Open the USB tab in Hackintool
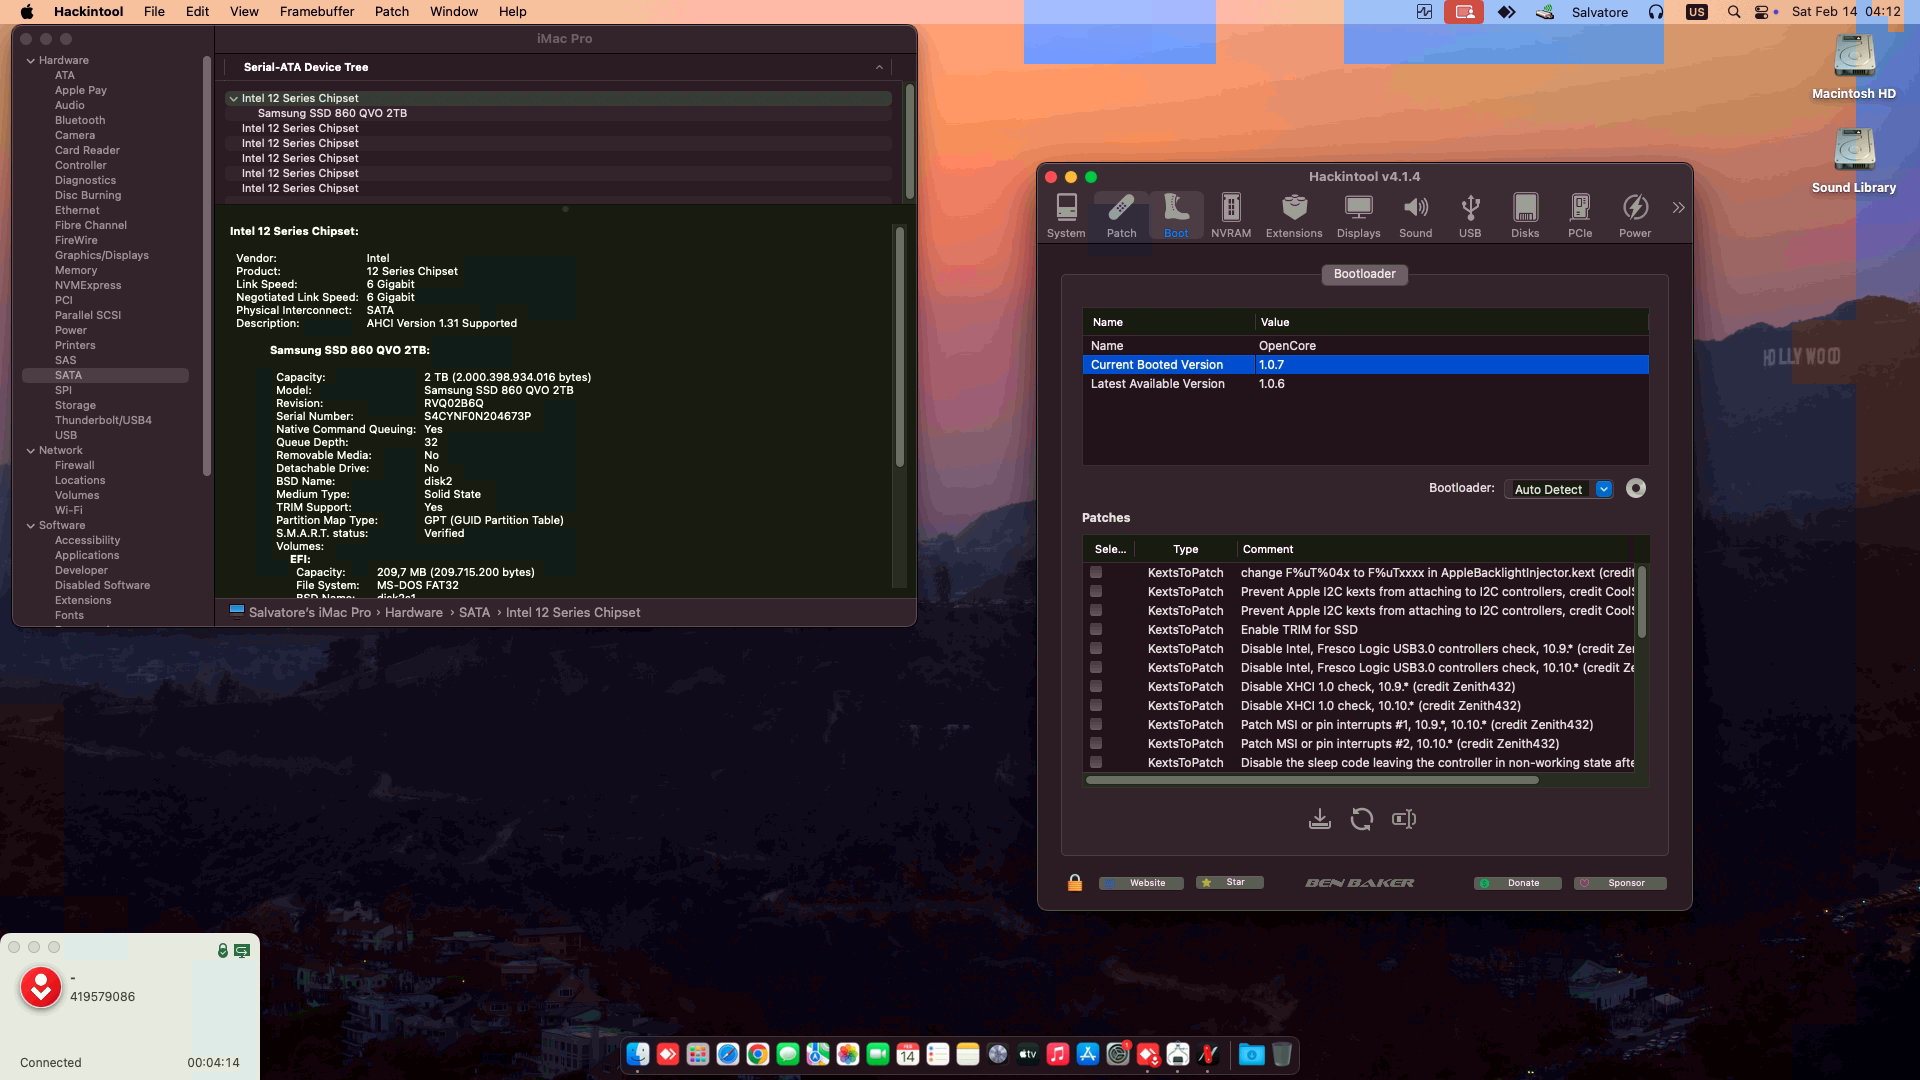Image resolution: width=1920 pixels, height=1080 pixels. (x=1470, y=216)
